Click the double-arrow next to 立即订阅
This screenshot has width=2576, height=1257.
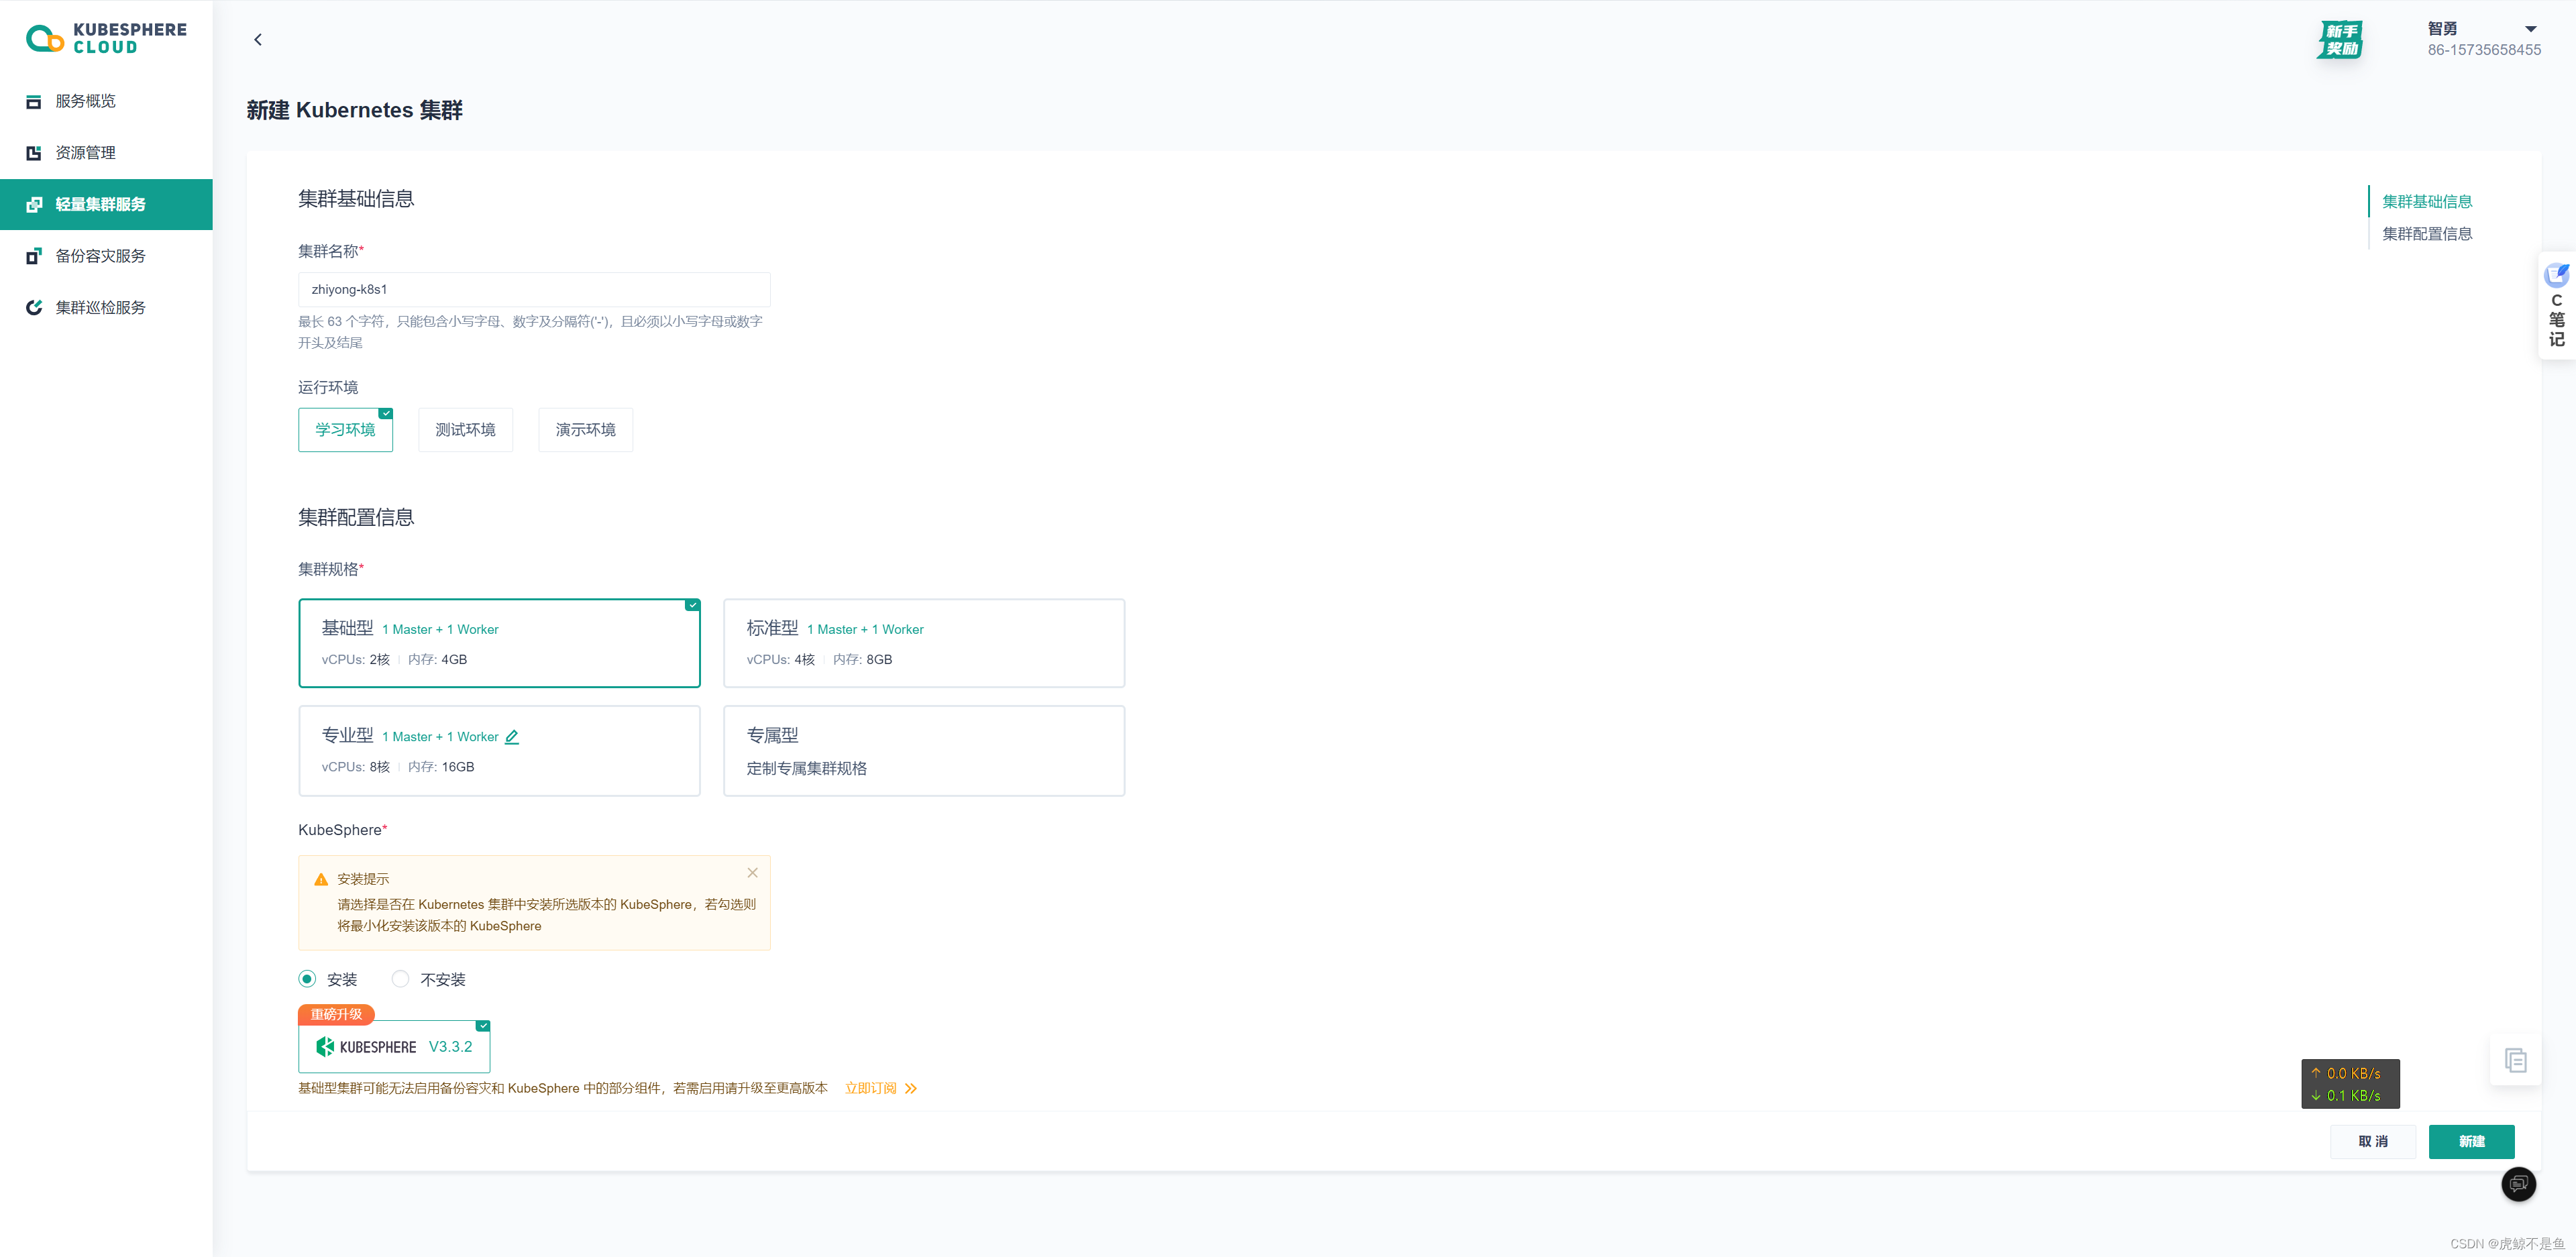[911, 1088]
